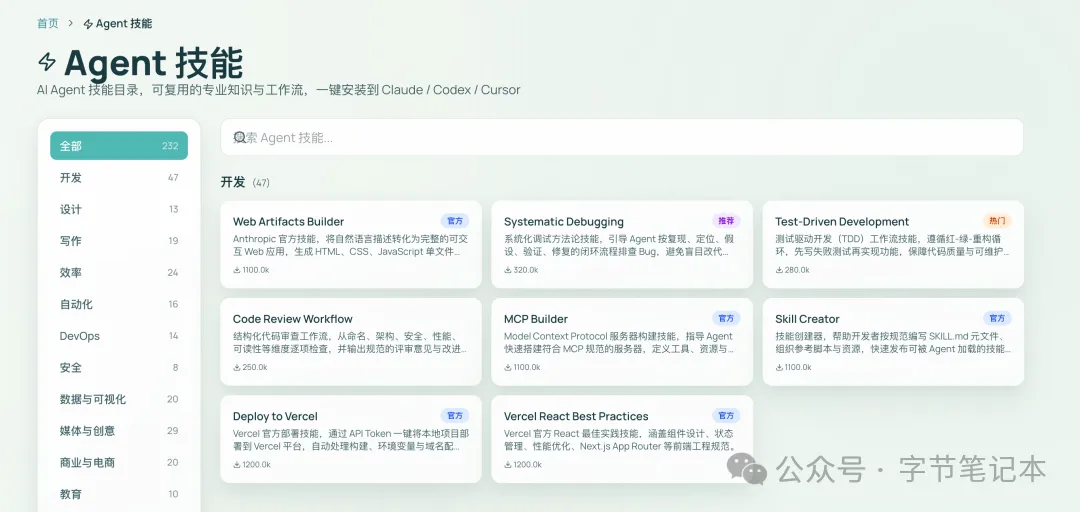Open the 数据与可视化 category
This screenshot has height=512, width=1080.
118,399
